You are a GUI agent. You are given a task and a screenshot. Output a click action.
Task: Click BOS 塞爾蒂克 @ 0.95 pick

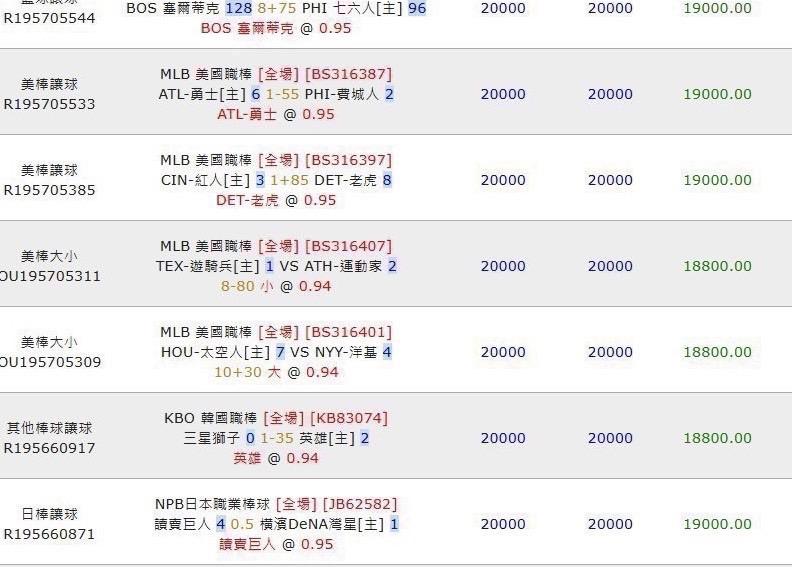[x=276, y=28]
